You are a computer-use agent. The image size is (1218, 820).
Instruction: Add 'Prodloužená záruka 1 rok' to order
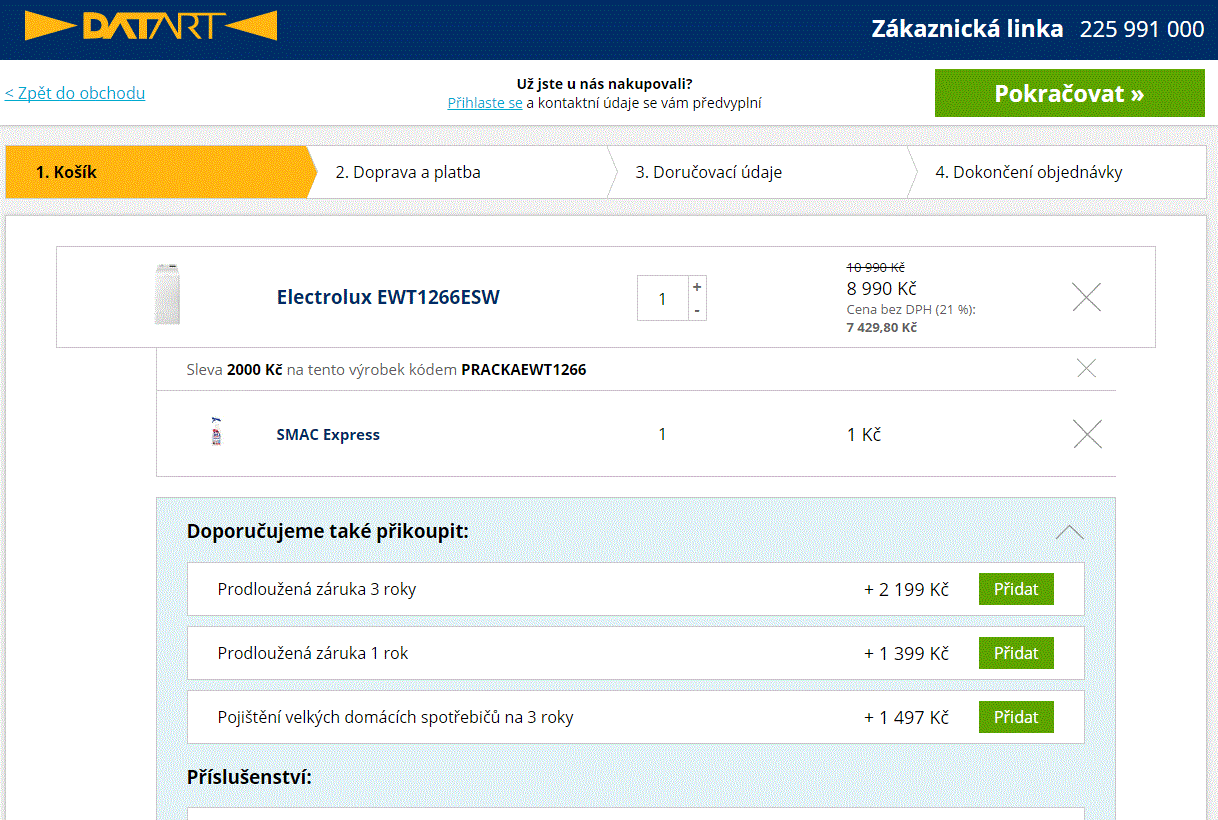[1016, 653]
